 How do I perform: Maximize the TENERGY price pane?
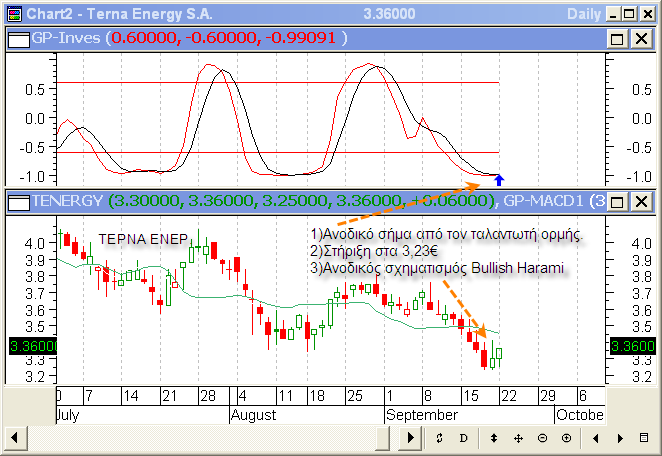click(617, 202)
